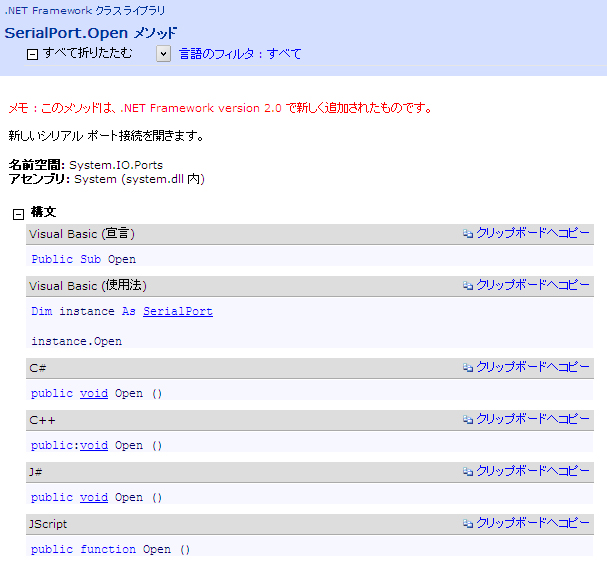Click void link in C# syntax

point(94,393)
